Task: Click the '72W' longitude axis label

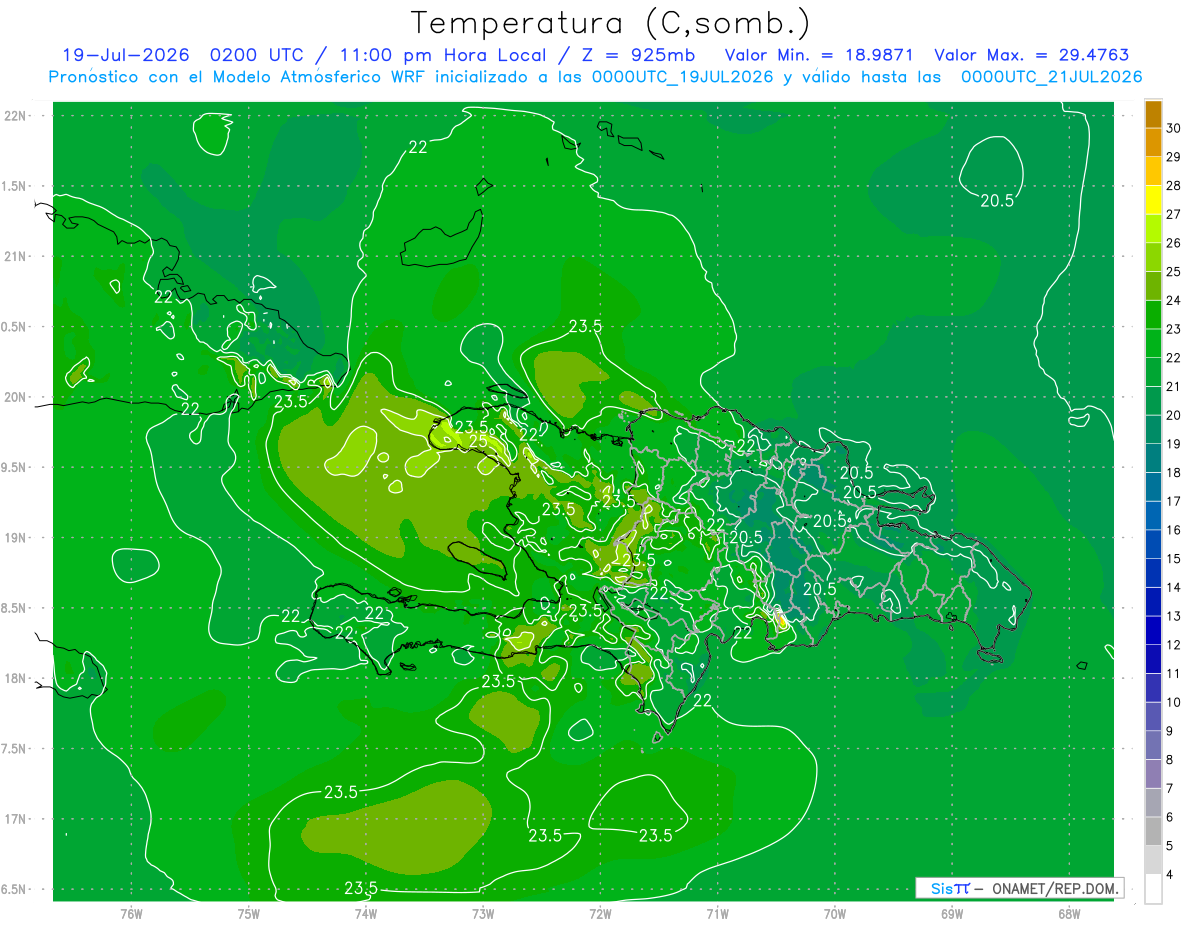Action: [x=600, y=914]
